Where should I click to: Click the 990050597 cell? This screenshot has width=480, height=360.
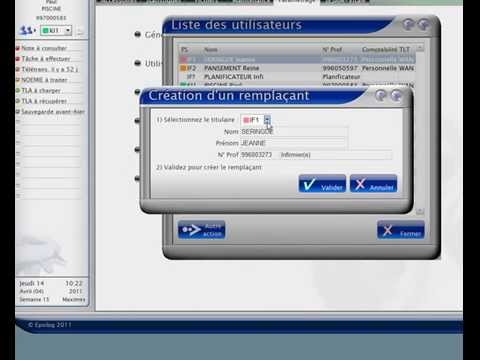[340, 68]
